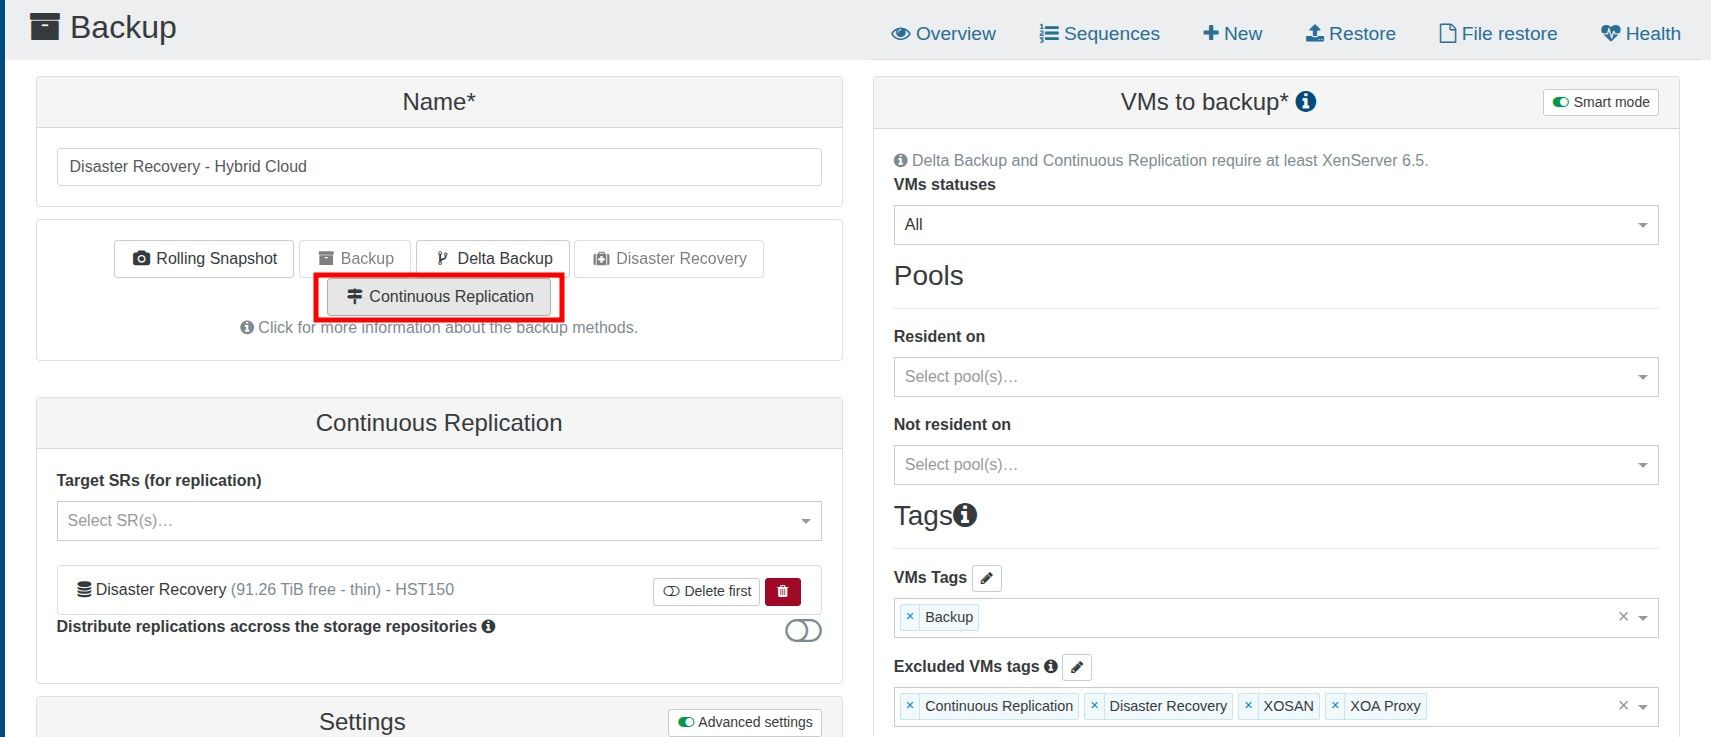Image resolution: width=1711 pixels, height=737 pixels.
Task: Click the Delete first button
Action: pyautogui.click(x=706, y=591)
